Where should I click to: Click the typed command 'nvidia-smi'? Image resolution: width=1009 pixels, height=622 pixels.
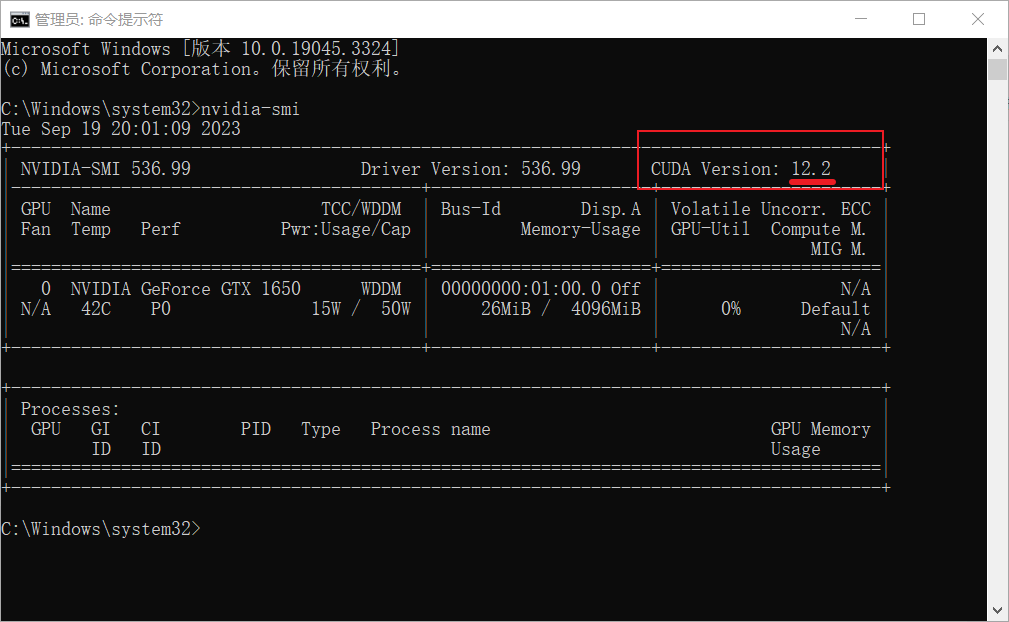tap(250, 109)
